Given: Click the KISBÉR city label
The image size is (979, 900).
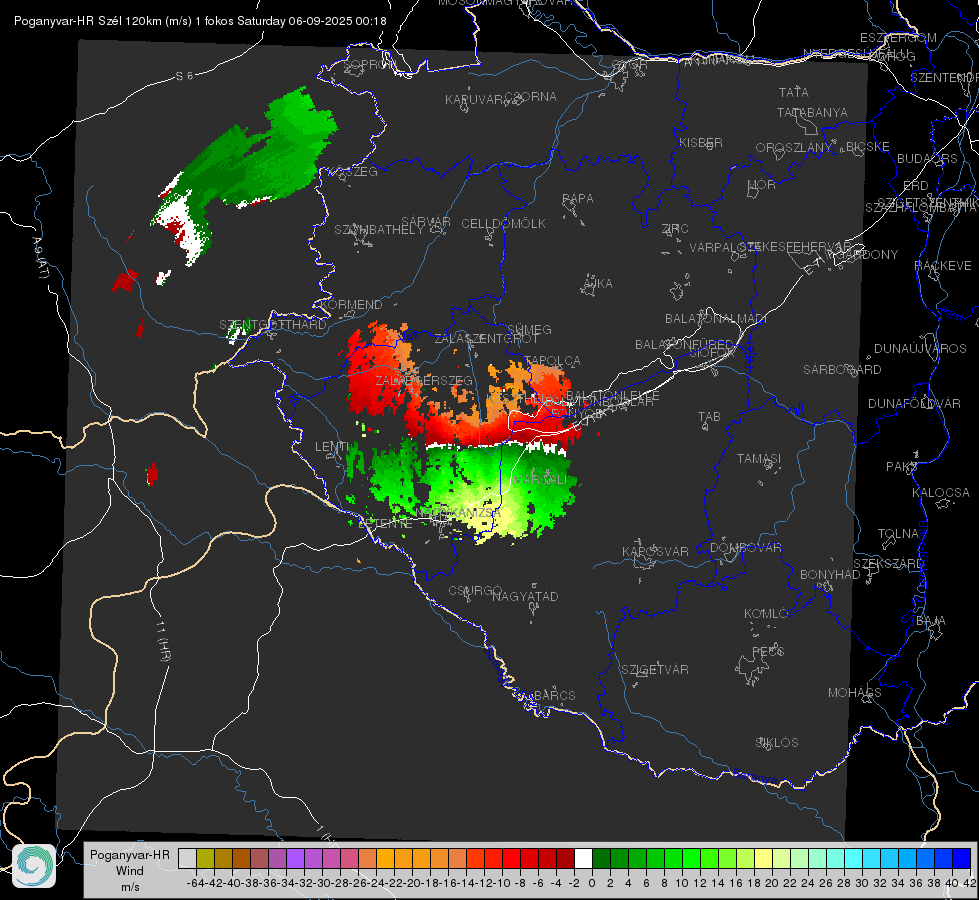Looking at the screenshot, I should pos(701,142).
